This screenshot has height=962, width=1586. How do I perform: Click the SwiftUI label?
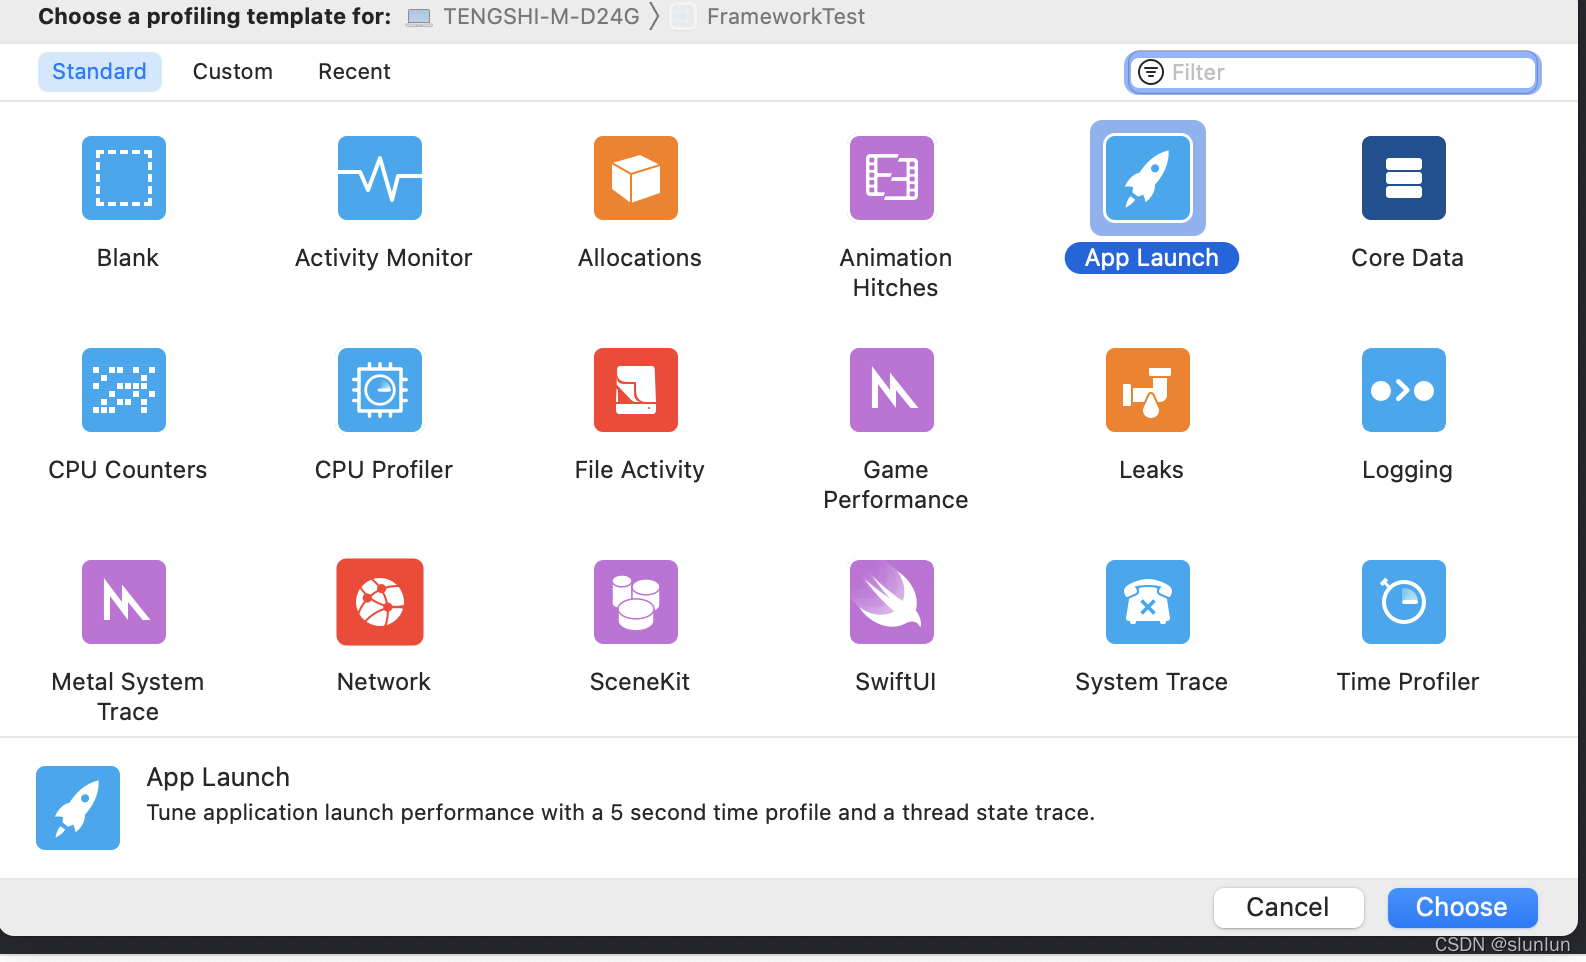click(x=896, y=682)
